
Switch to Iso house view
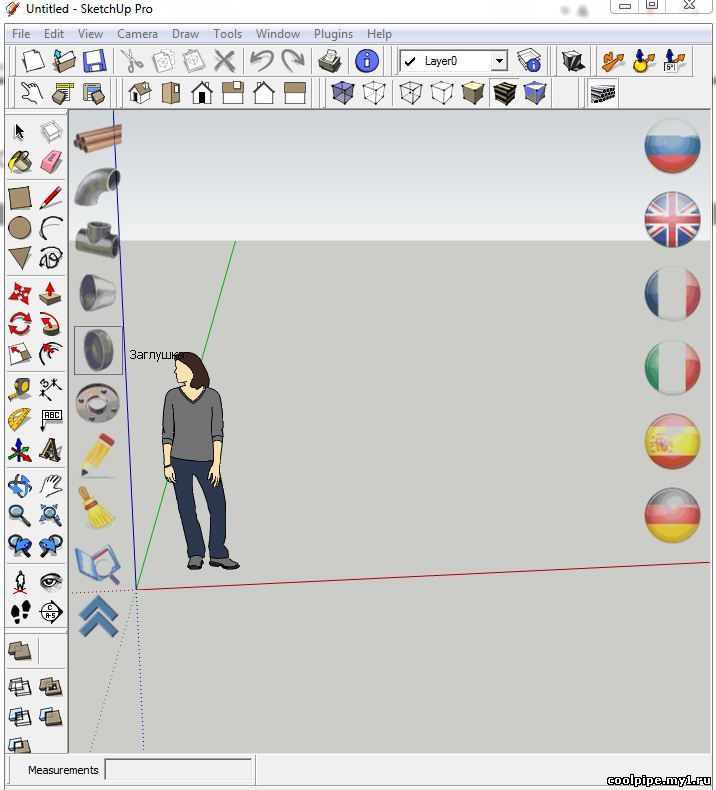point(140,93)
